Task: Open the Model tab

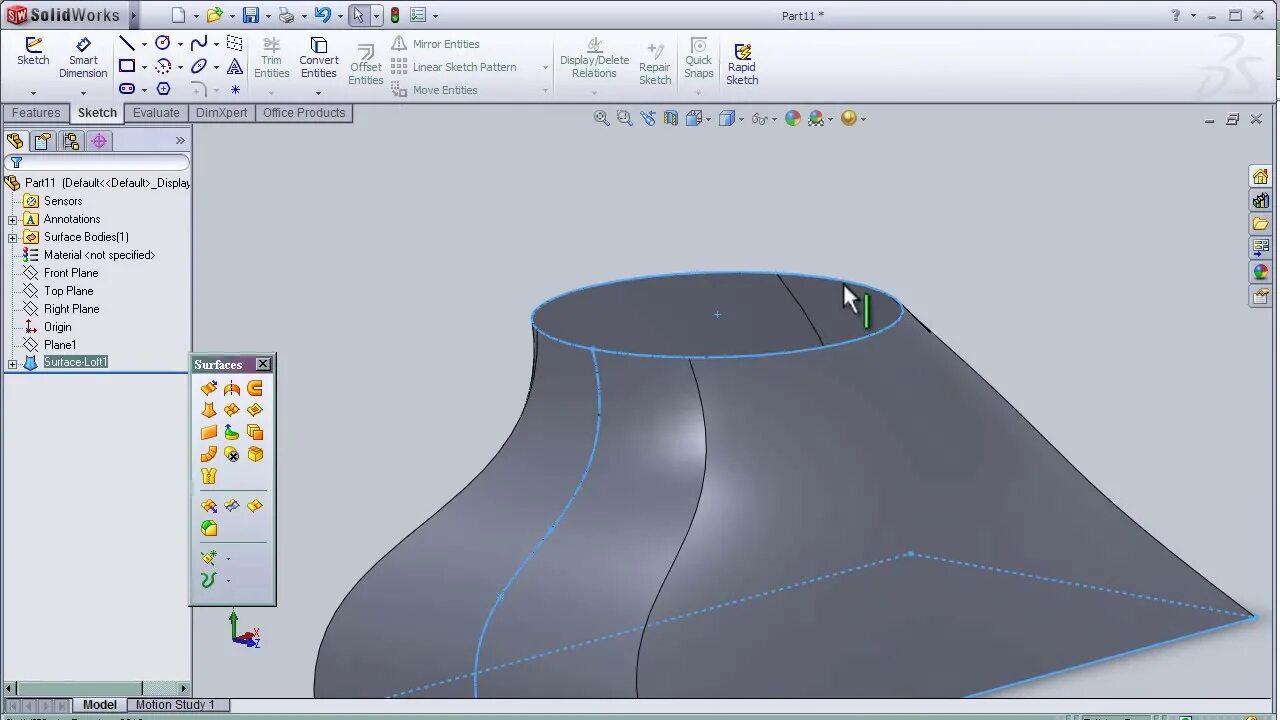Action: 100,705
